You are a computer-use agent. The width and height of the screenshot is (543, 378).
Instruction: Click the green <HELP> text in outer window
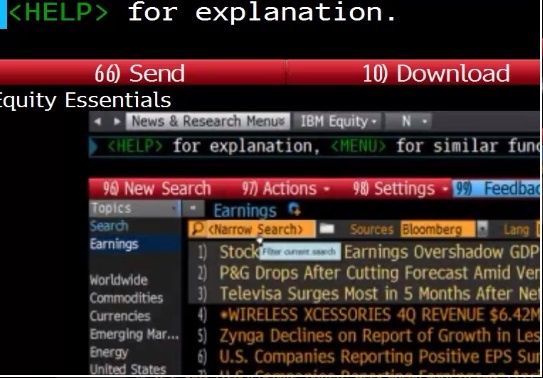[x=58, y=13]
